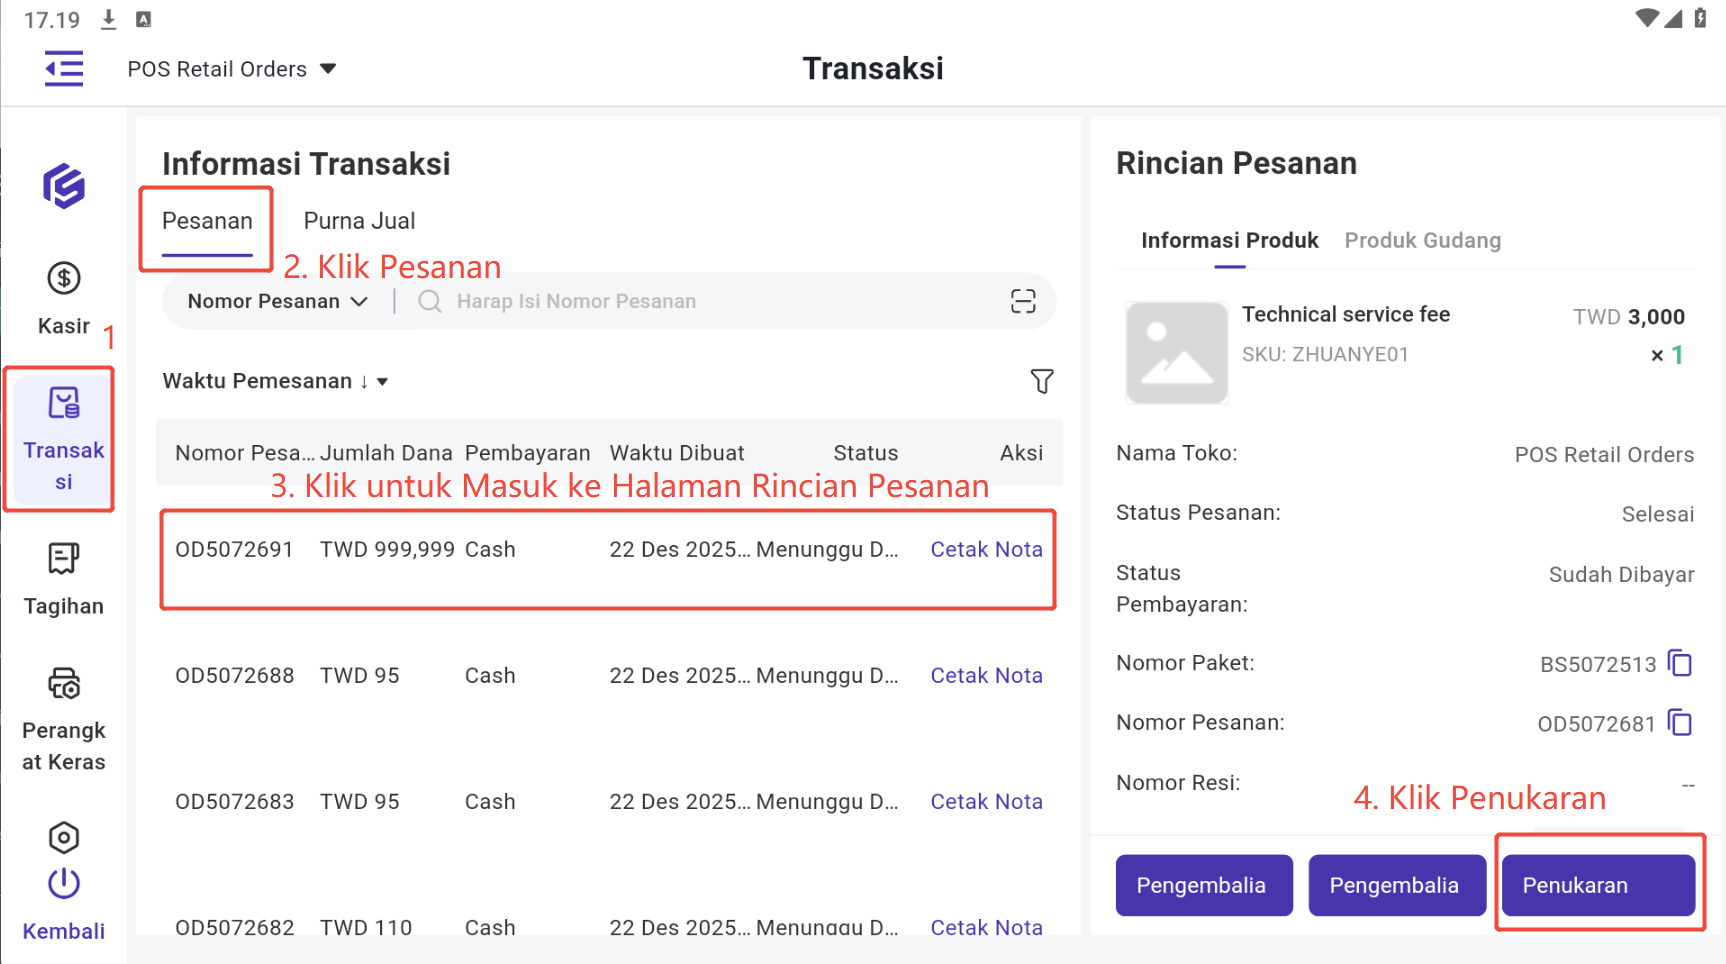Tap the barcode scan icon
Image resolution: width=1726 pixels, height=964 pixels.
pos(1022,301)
